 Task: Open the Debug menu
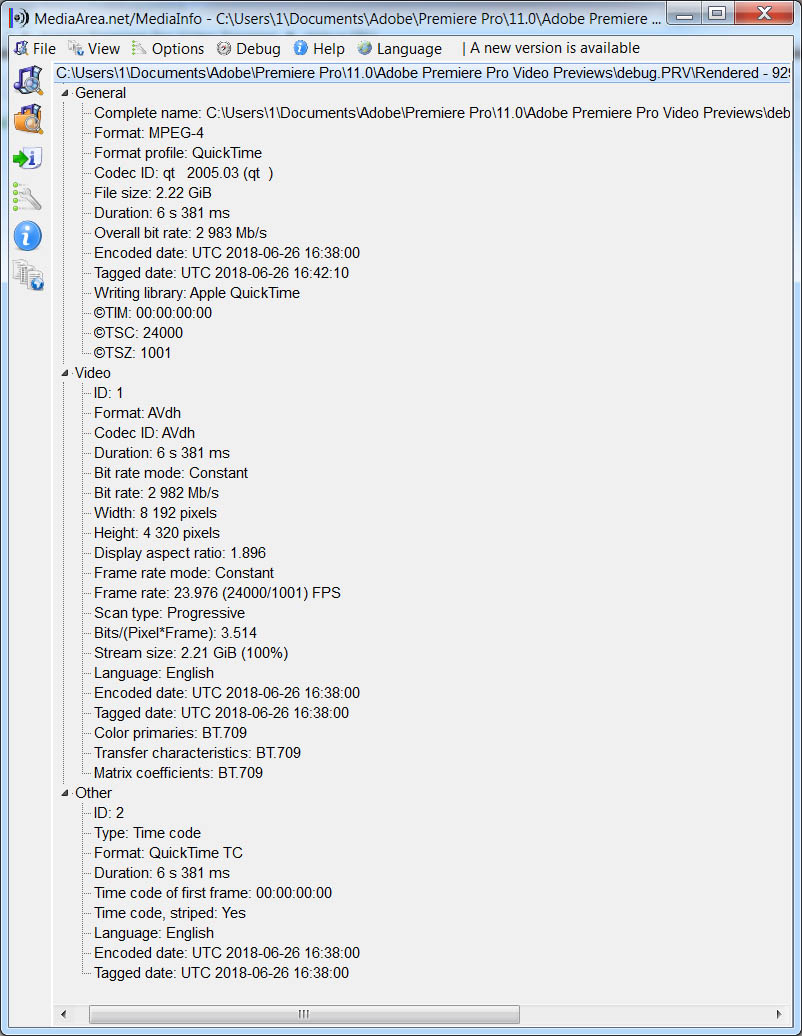tap(249, 48)
